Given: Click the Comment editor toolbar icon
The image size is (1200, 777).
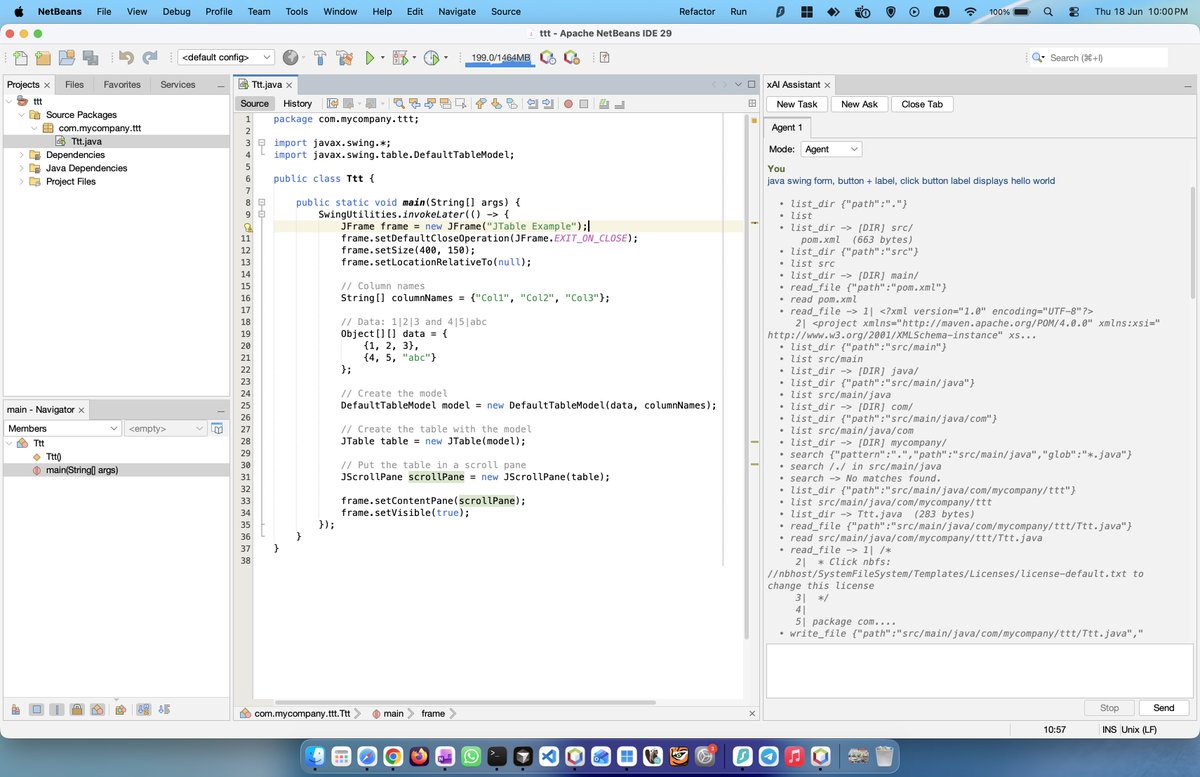Looking at the screenshot, I should (x=604, y=103).
